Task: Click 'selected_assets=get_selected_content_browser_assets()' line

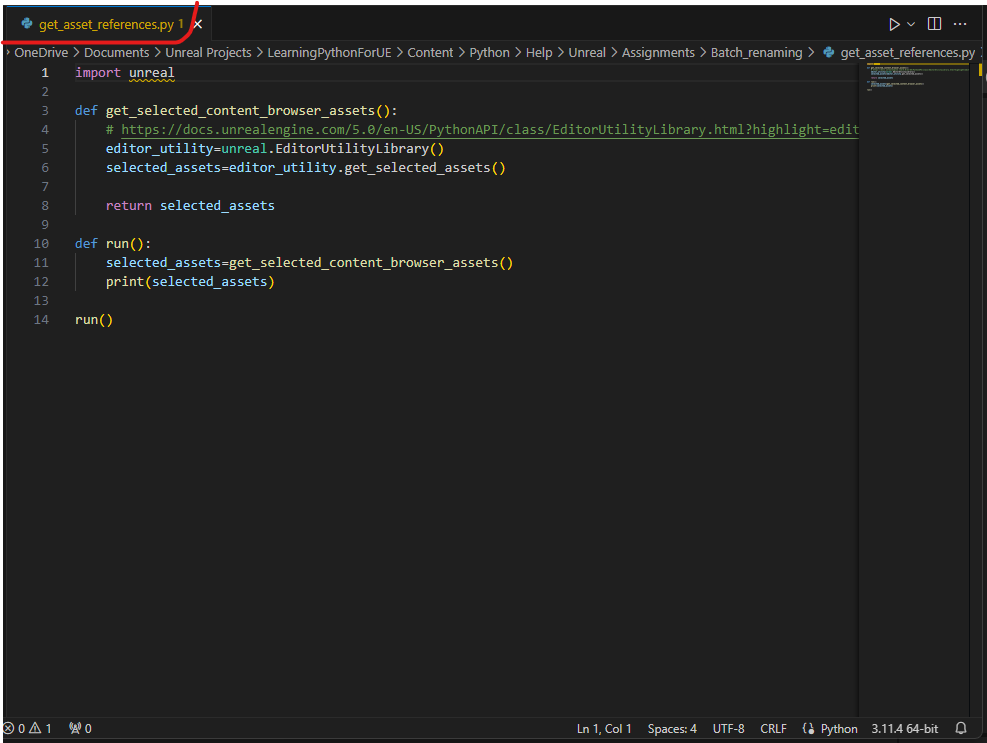Action: click(309, 263)
